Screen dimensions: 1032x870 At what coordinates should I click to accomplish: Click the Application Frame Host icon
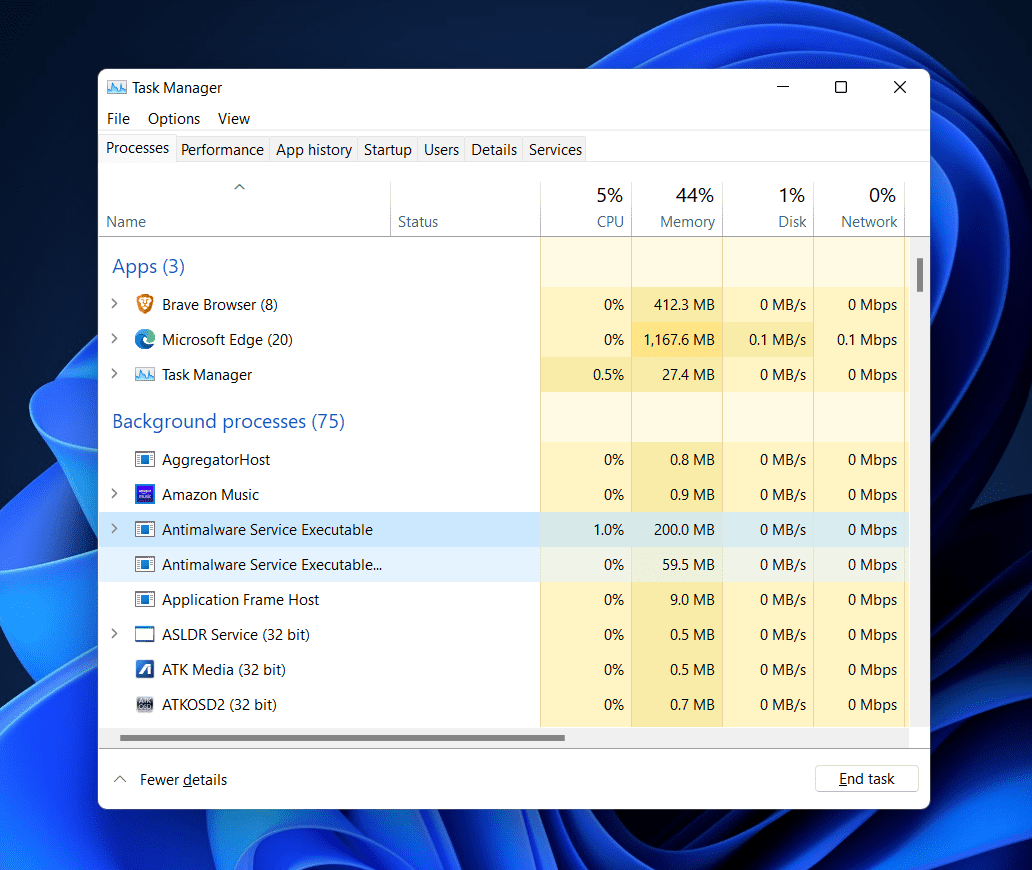pos(145,599)
